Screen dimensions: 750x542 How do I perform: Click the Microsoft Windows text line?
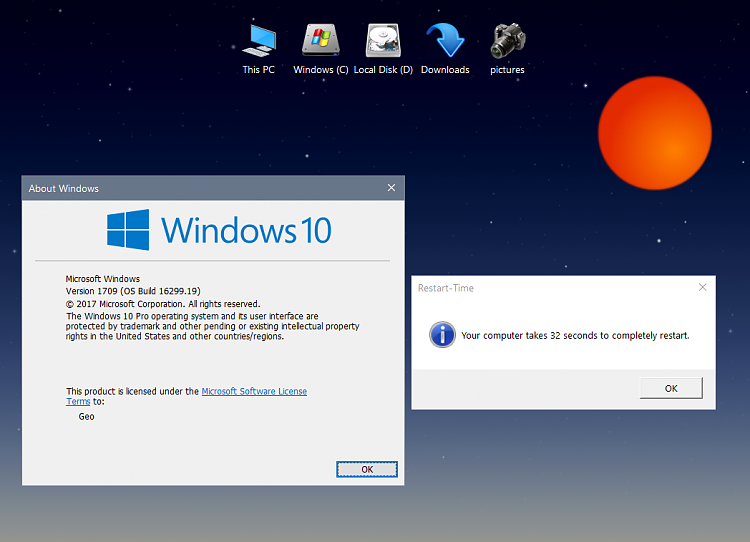click(103, 278)
